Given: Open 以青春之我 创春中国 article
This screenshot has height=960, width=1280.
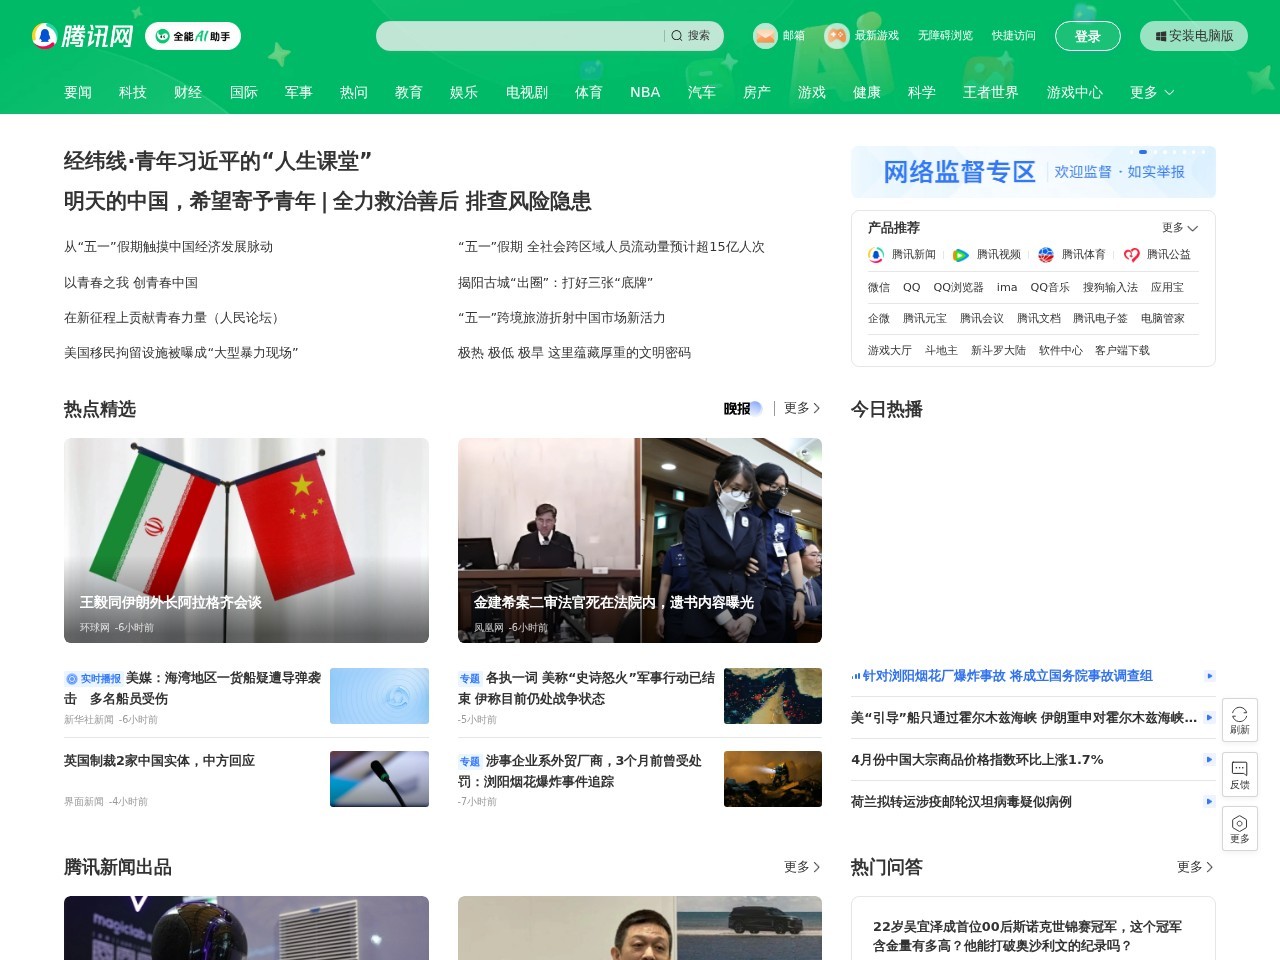Looking at the screenshot, I should 131,282.
